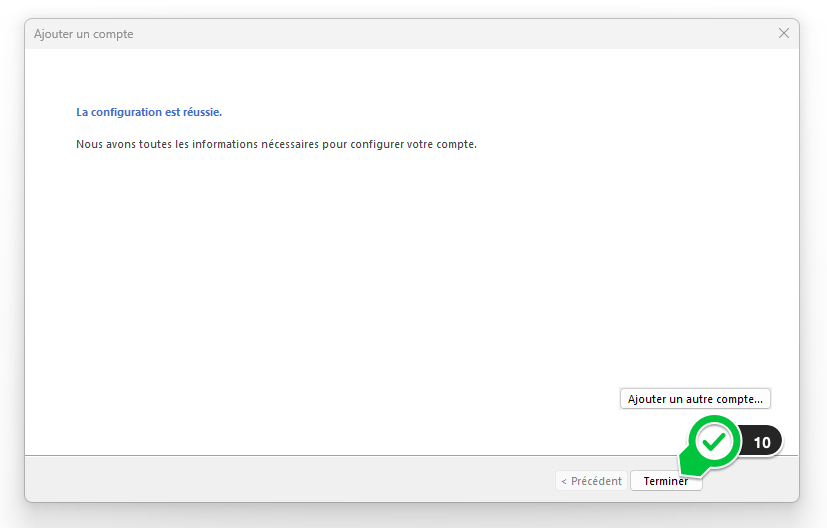Click the green checkmark callout icon

coord(713,442)
